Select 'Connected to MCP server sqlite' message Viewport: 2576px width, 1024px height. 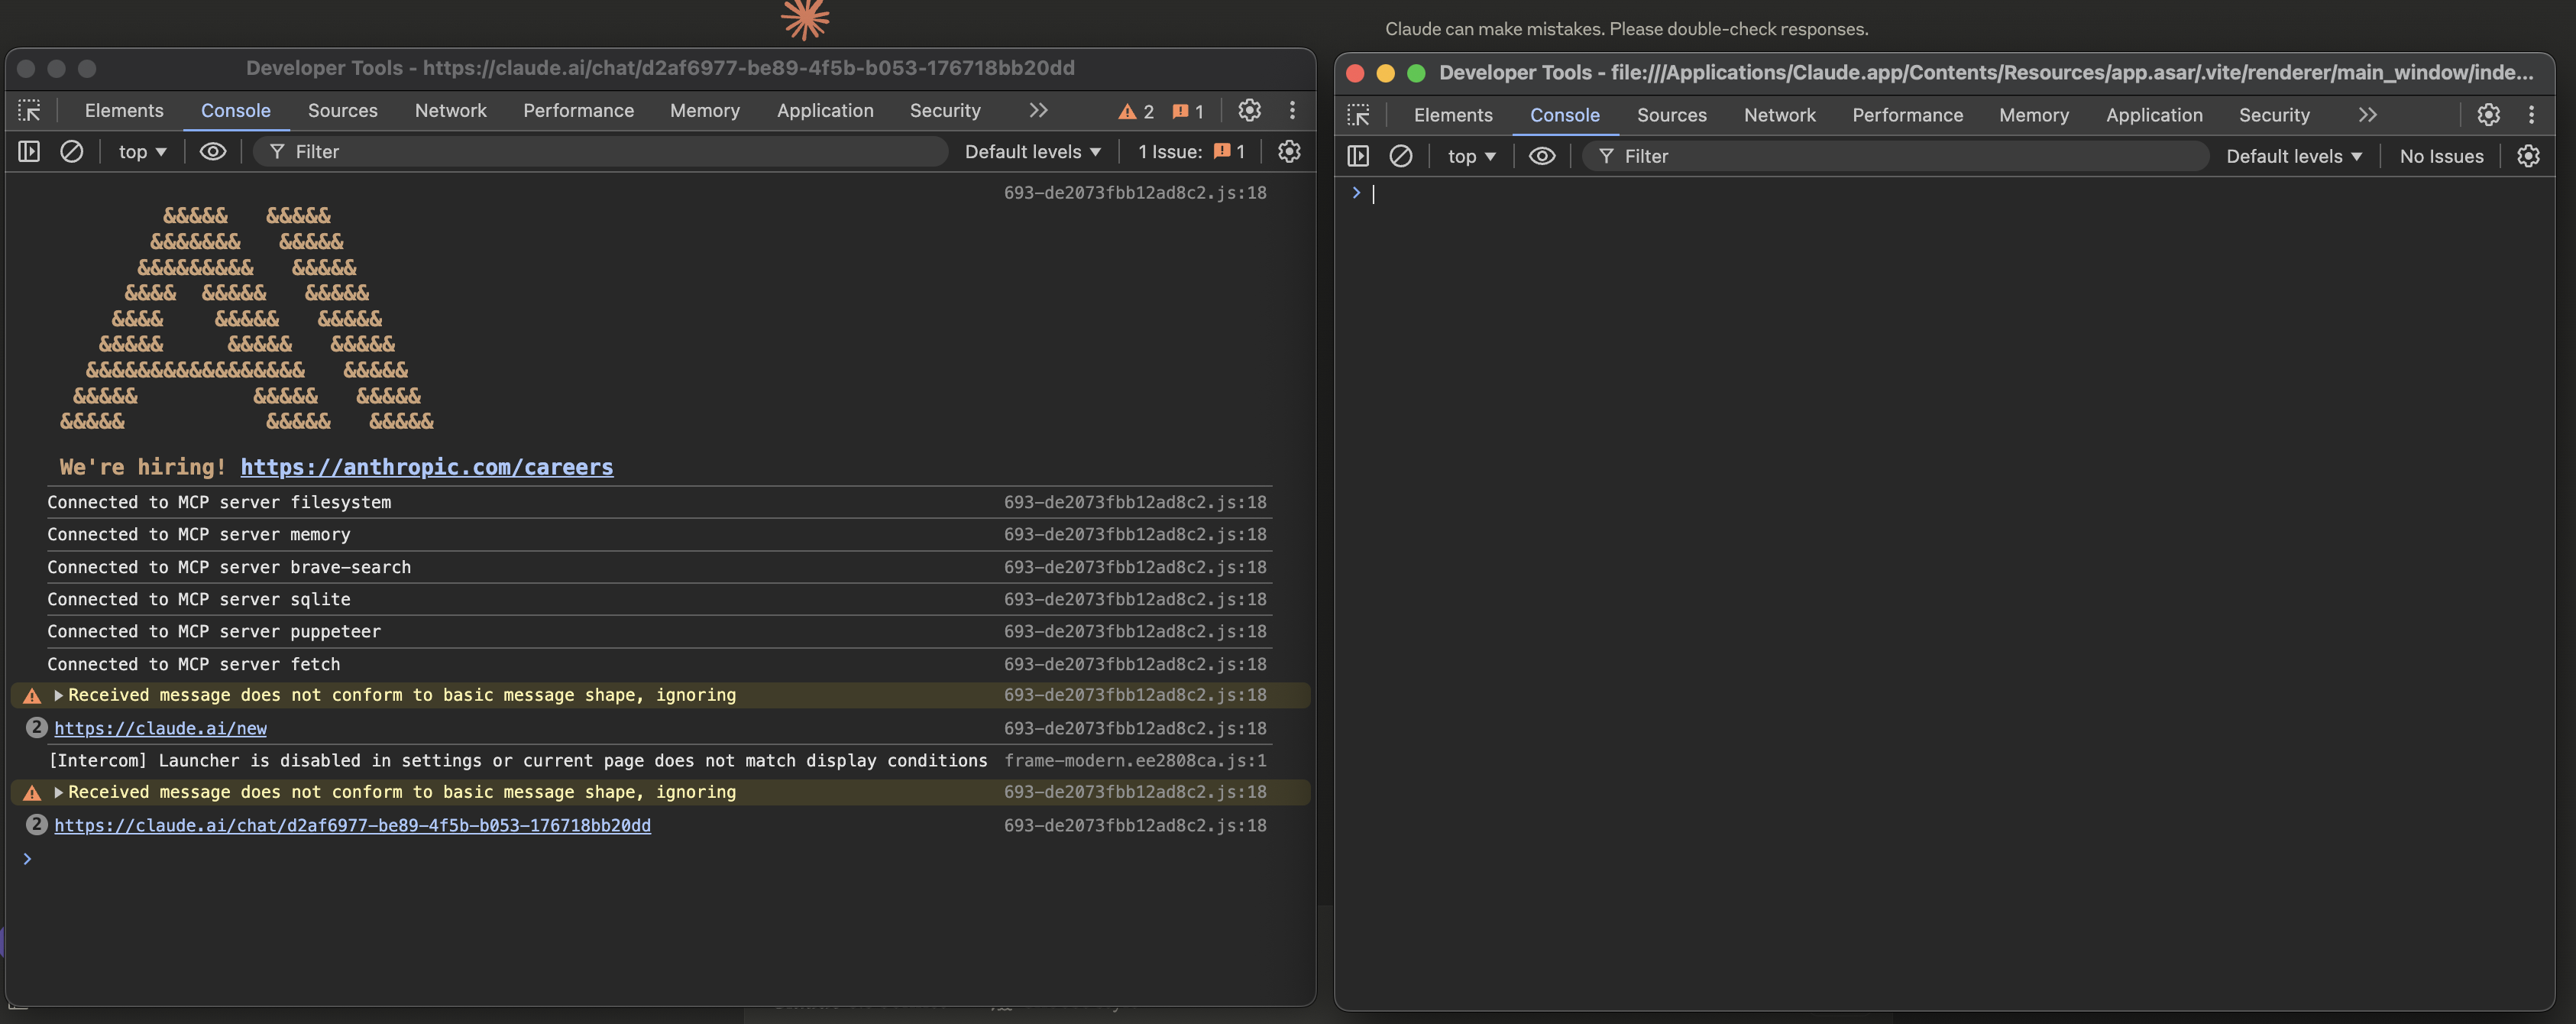coord(199,599)
